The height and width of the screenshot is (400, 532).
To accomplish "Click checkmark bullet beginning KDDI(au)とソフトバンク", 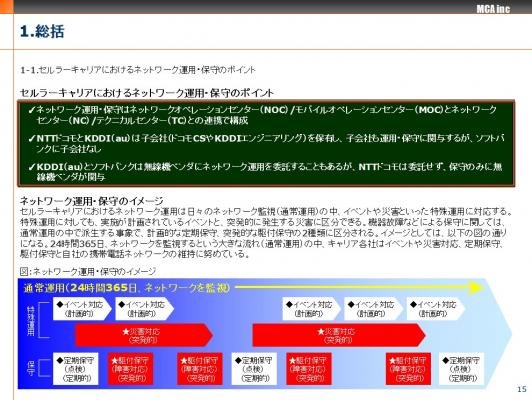I will pyautogui.click(x=265, y=172).
